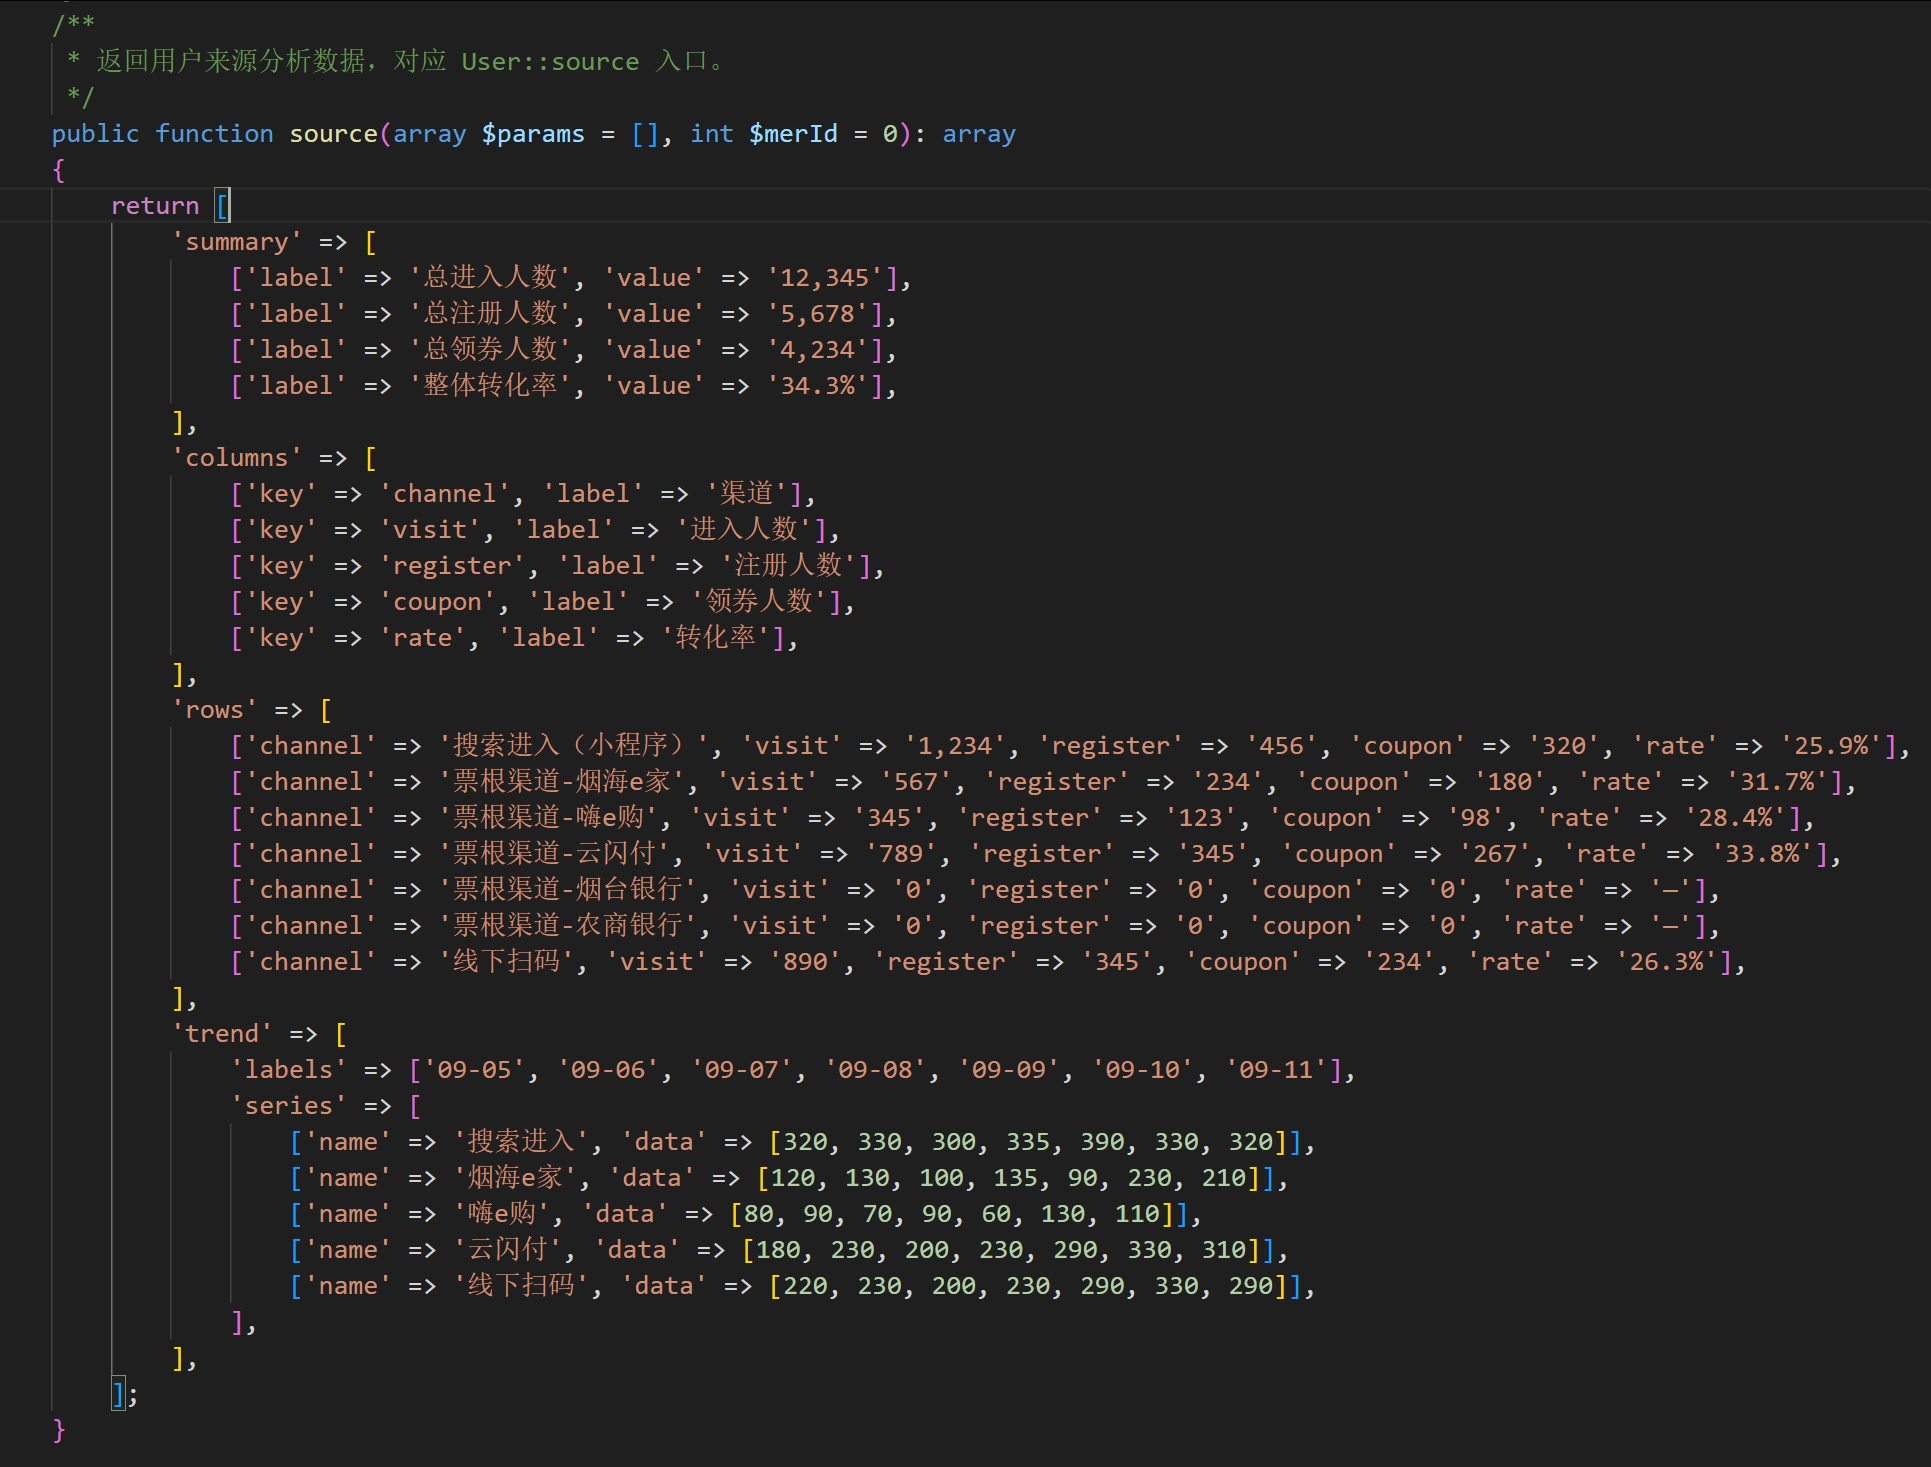Click the trend label '09-08'
Screen dimensions: 1931x1467
pyautogui.click(x=876, y=1070)
